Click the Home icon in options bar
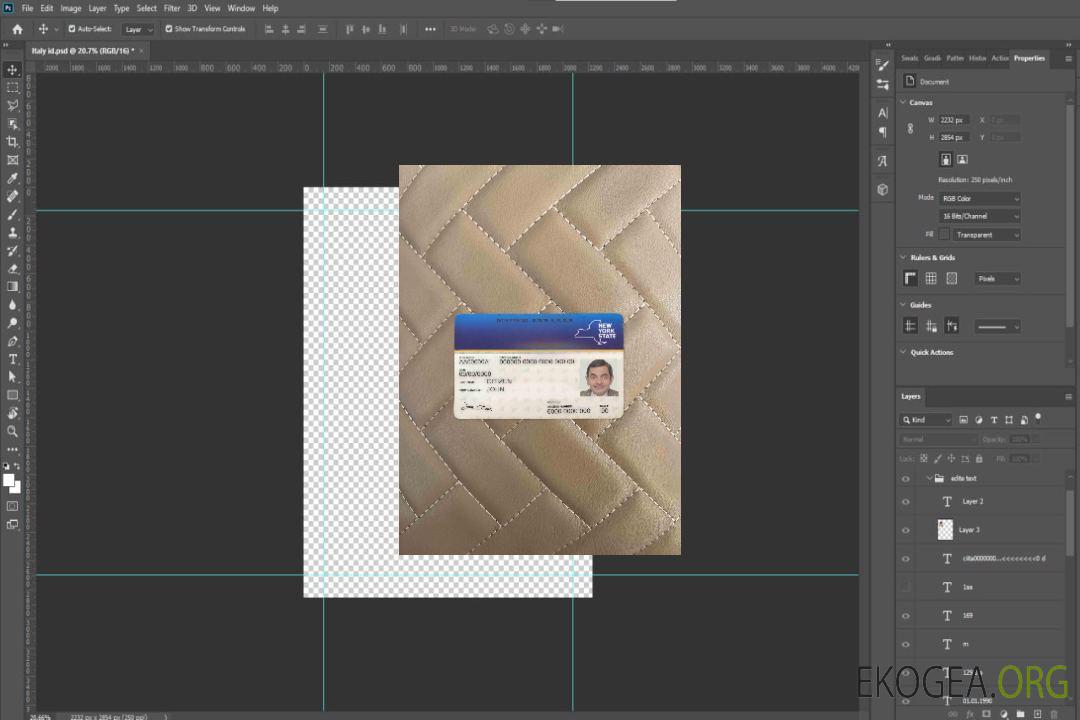 [17, 29]
